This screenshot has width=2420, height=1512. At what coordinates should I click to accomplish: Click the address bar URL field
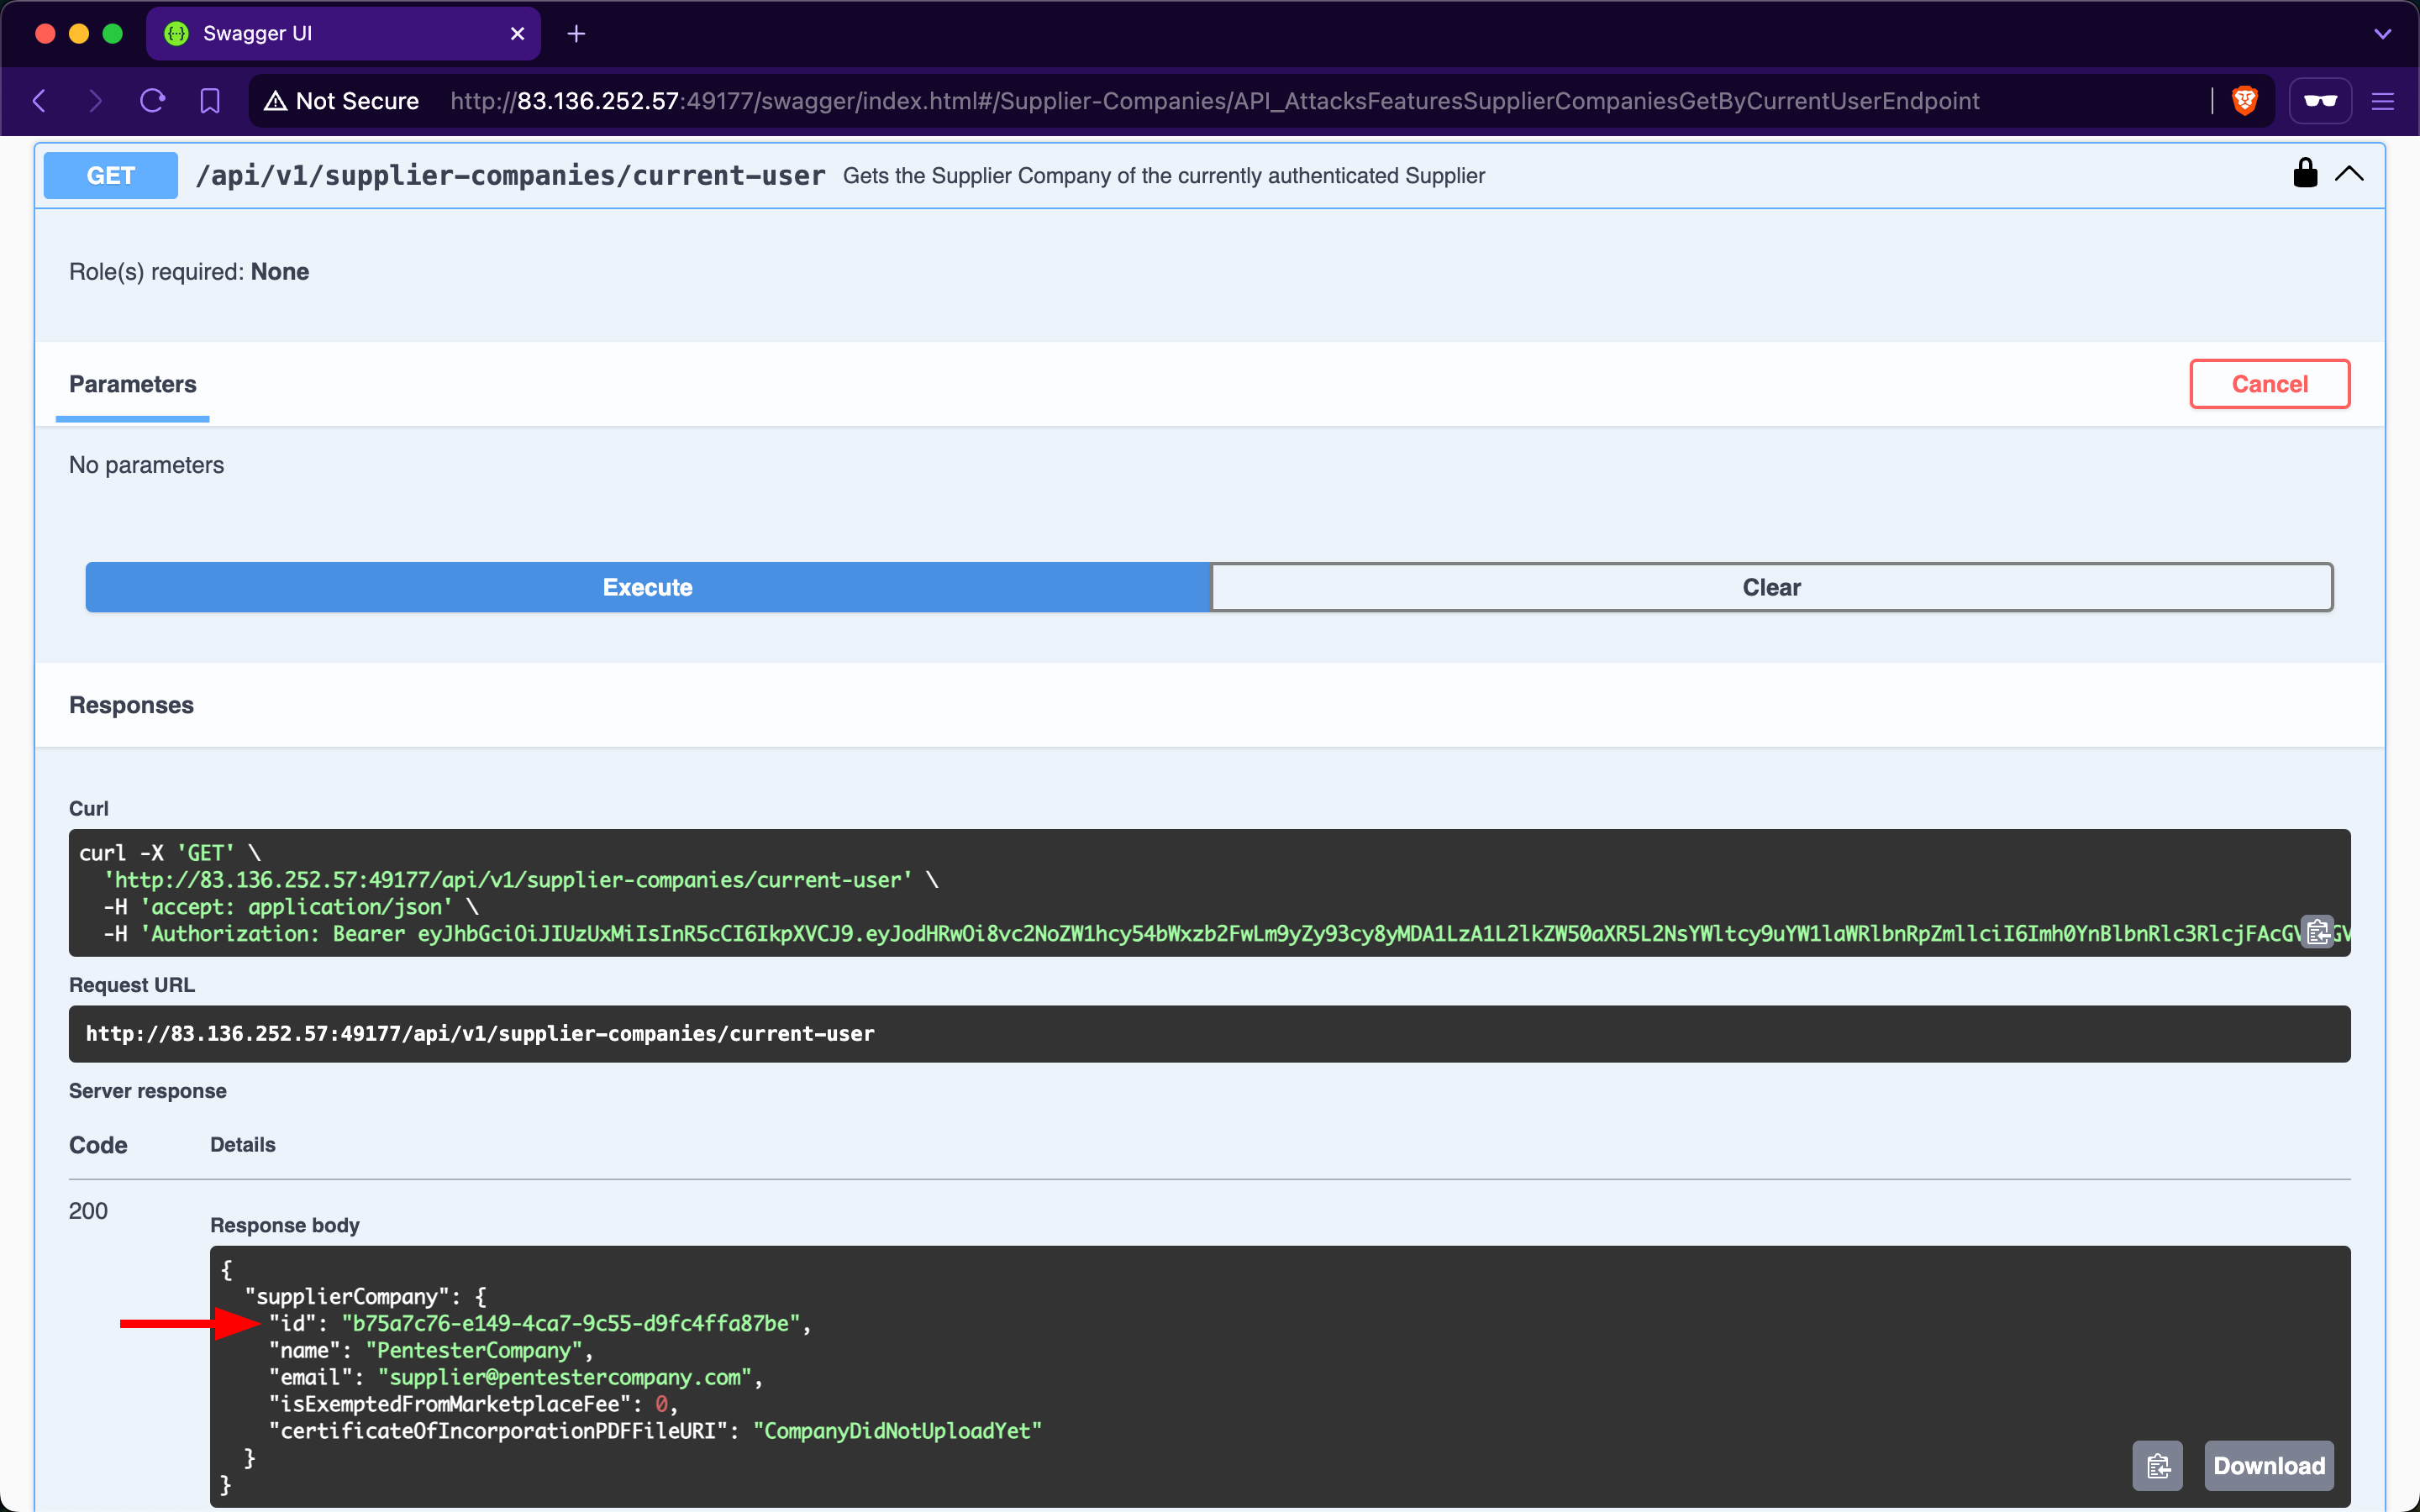point(1214,101)
